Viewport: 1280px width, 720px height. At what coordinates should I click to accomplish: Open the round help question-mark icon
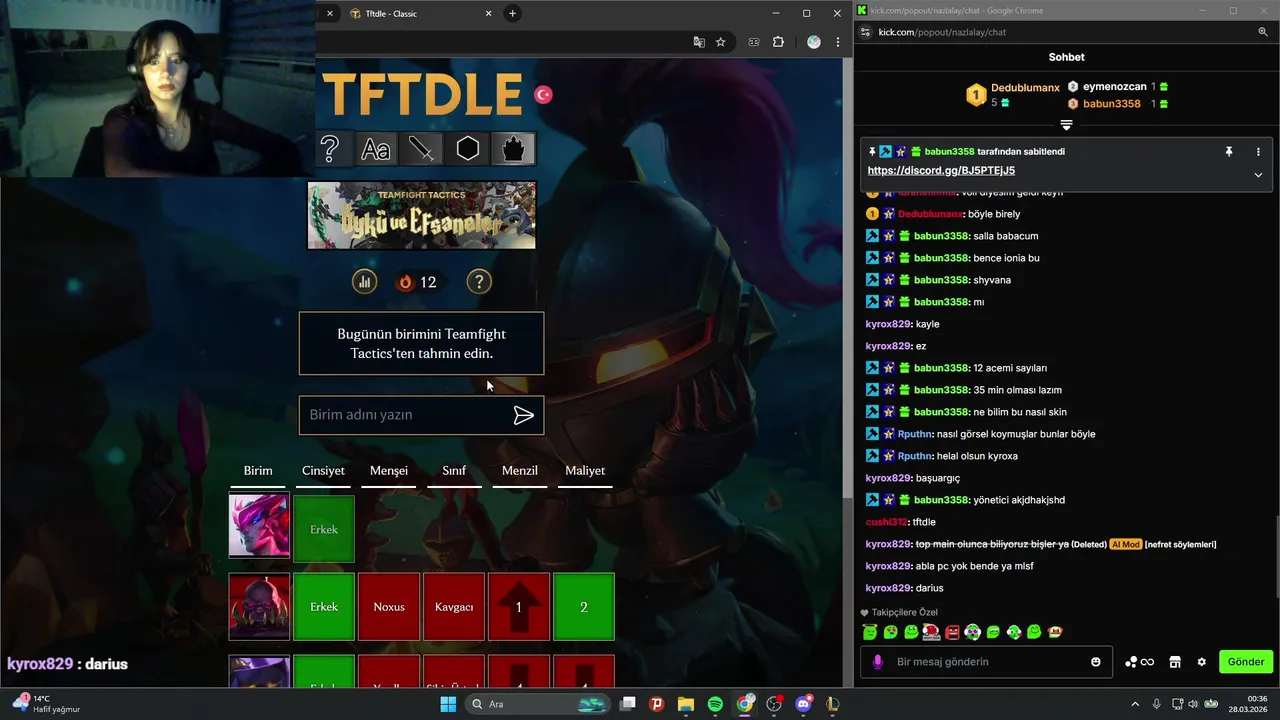pyautogui.click(x=479, y=282)
